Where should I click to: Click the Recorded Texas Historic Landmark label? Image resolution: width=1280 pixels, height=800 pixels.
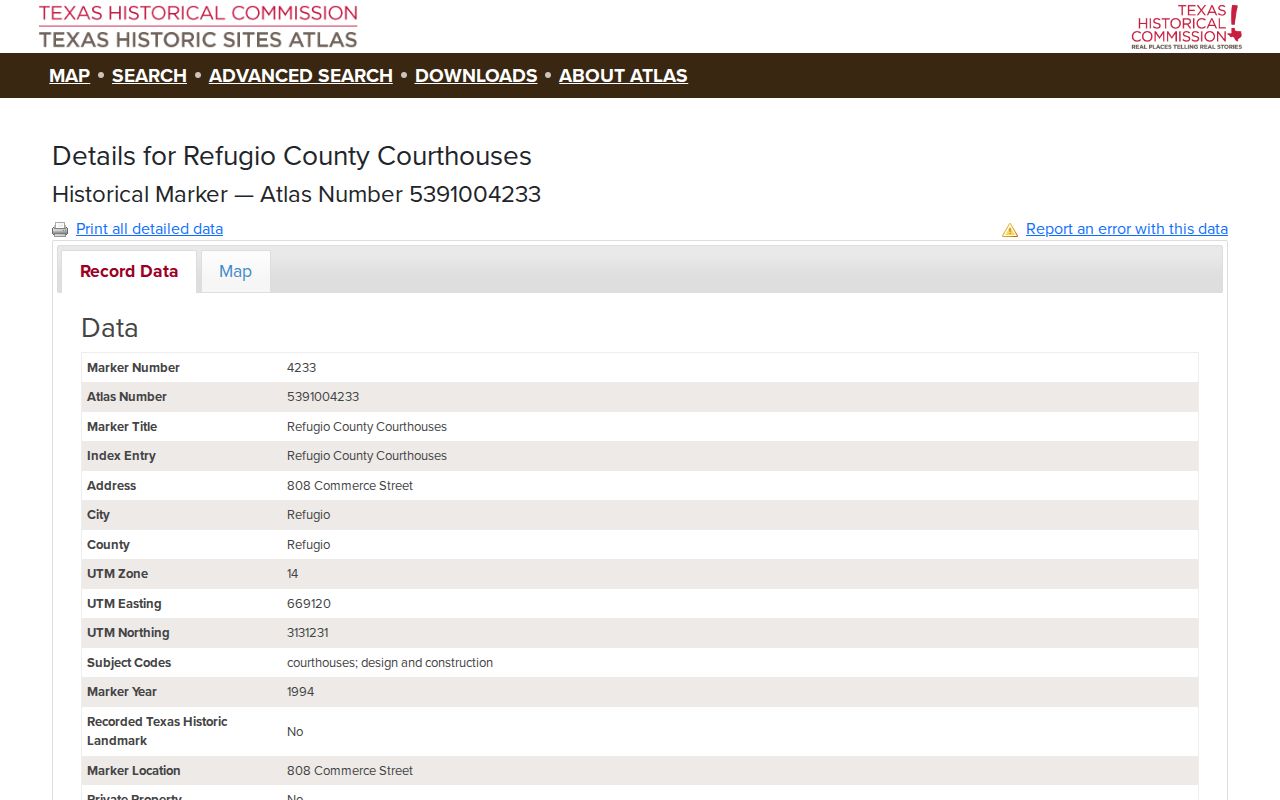(157, 731)
